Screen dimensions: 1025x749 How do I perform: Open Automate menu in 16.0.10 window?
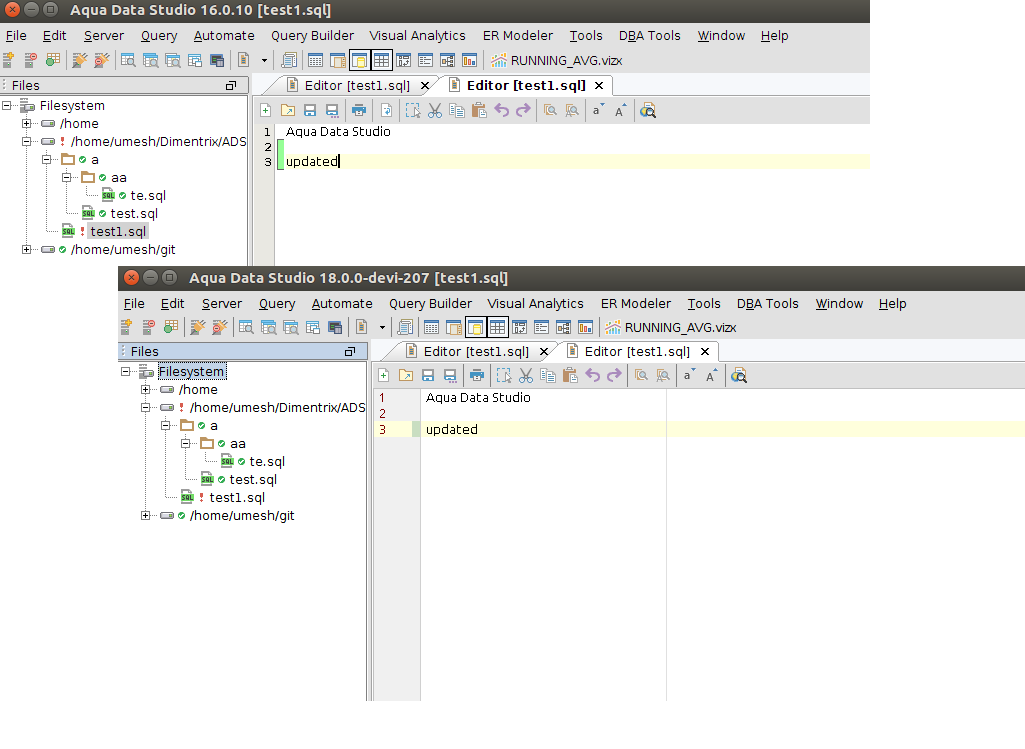coord(224,36)
